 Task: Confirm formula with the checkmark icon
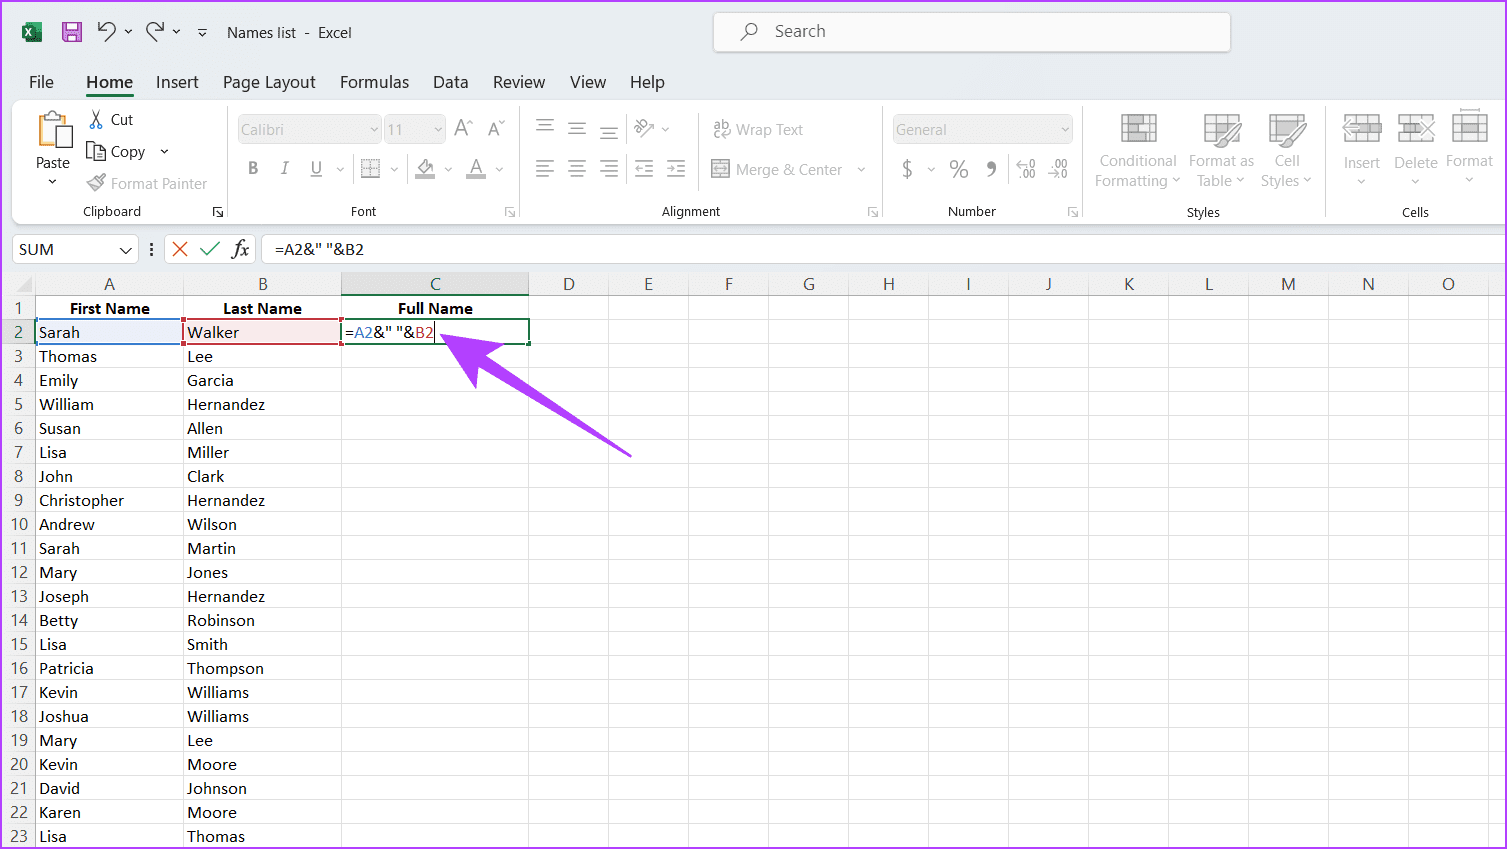[x=210, y=249]
